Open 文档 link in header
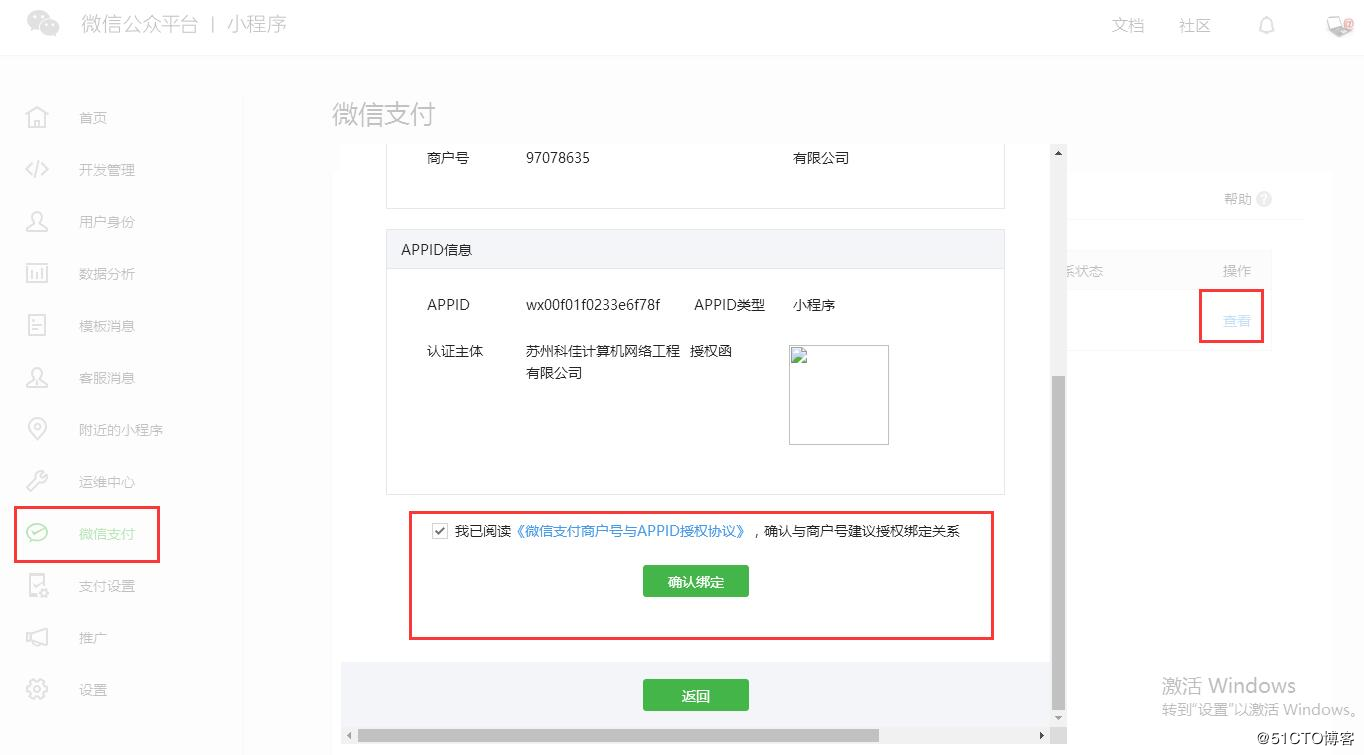Viewport: 1364px width, 755px height. 1128,26
